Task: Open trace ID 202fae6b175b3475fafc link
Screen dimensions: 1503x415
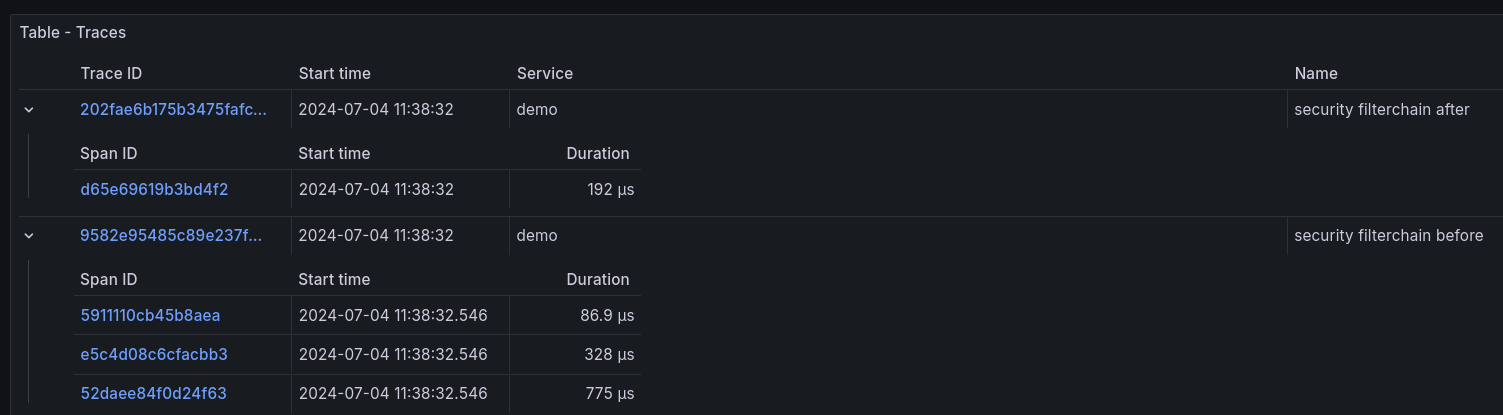Action: [173, 110]
